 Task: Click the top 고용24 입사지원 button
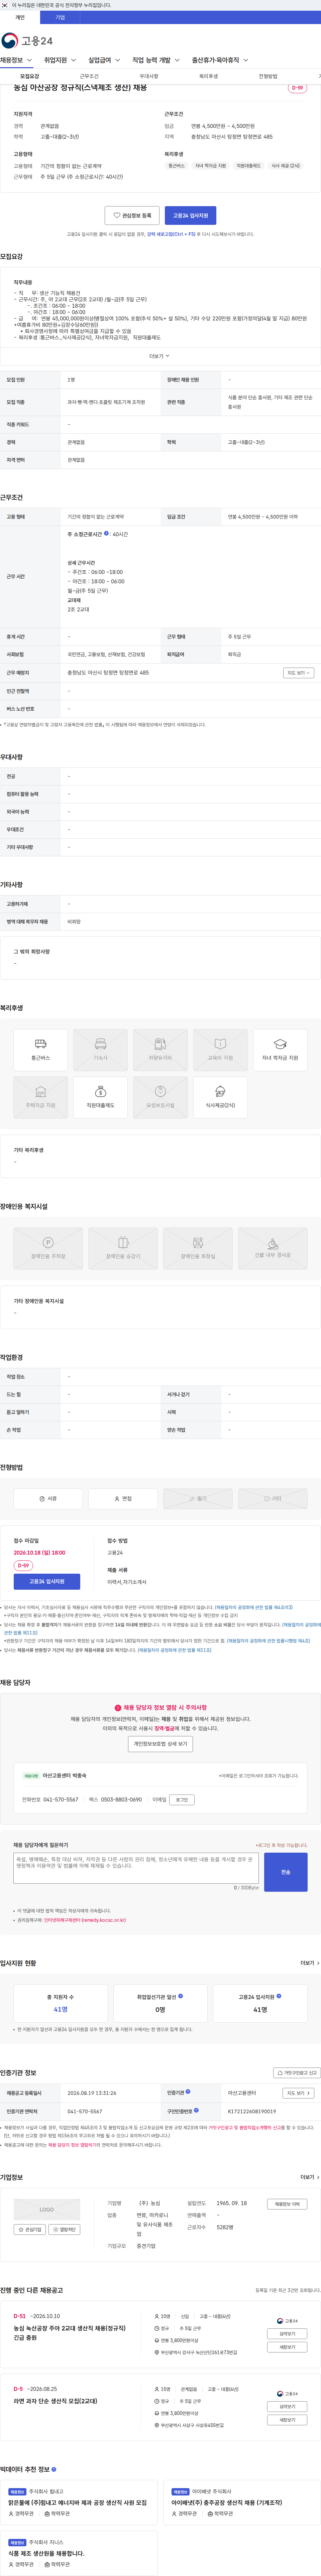click(x=190, y=215)
